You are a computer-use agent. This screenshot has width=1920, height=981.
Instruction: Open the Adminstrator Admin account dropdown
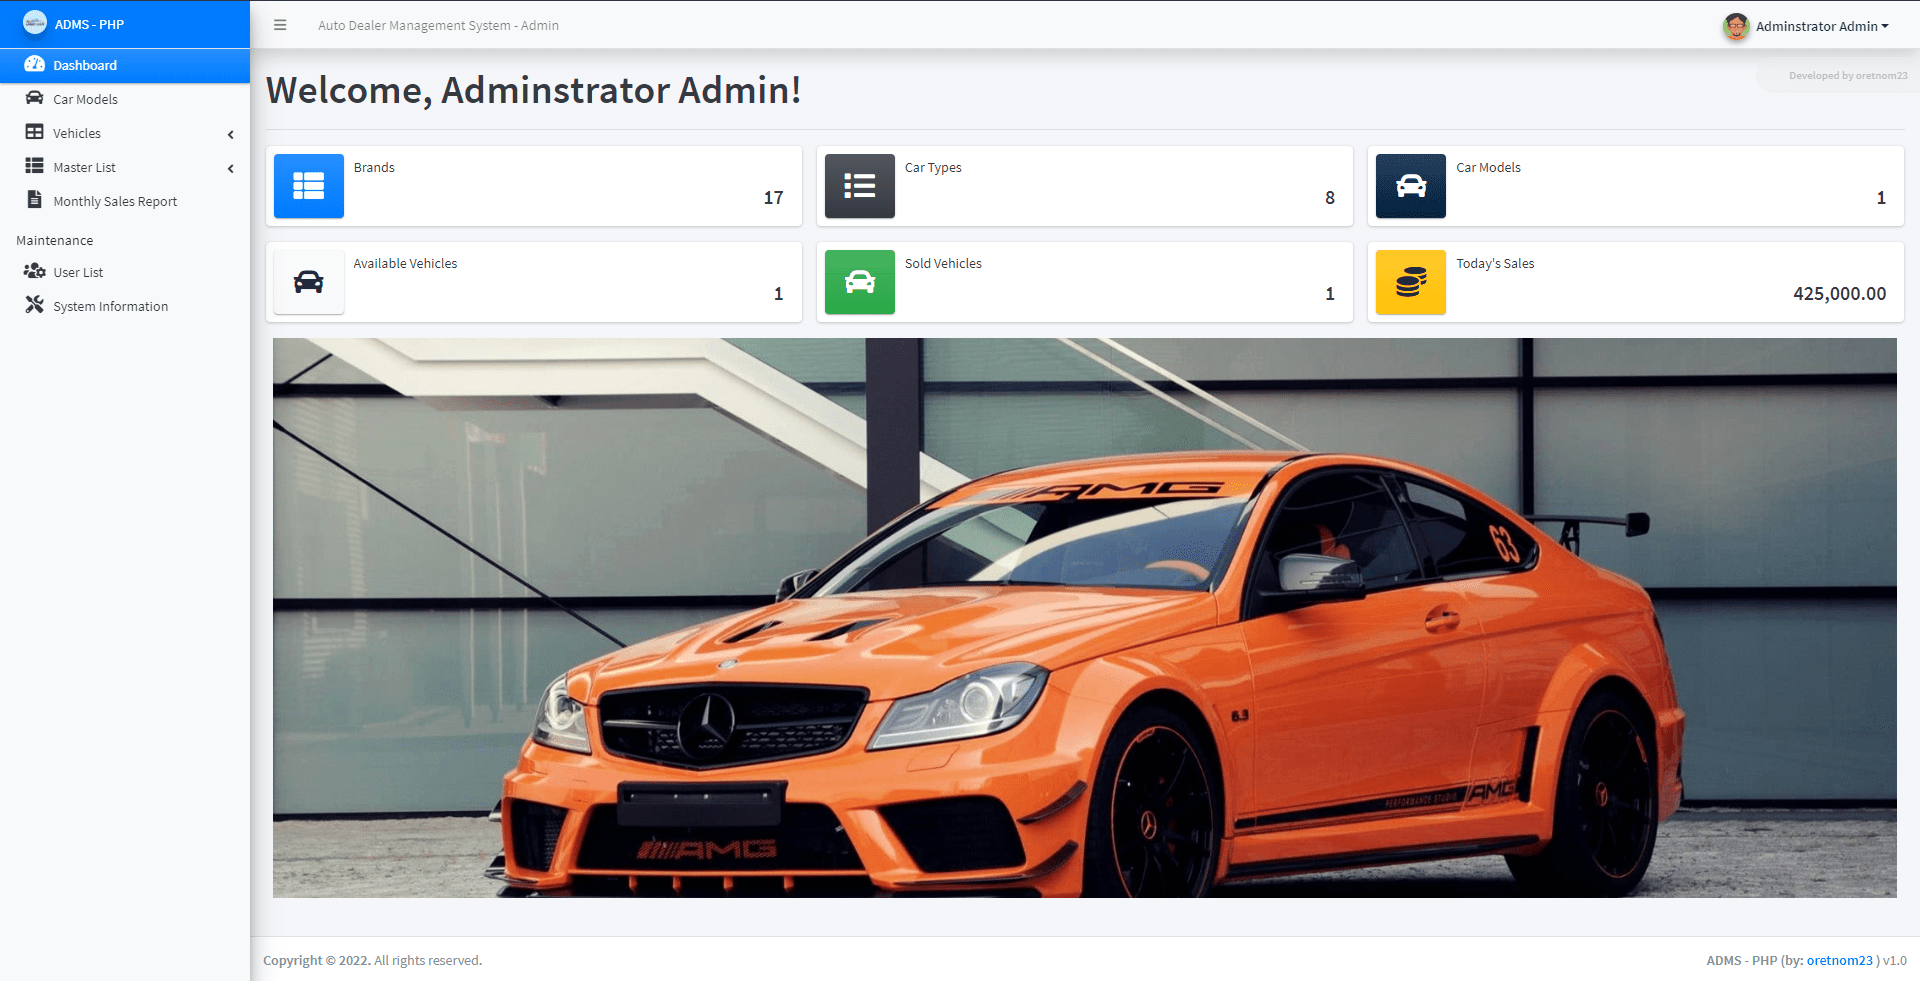pos(1822,26)
